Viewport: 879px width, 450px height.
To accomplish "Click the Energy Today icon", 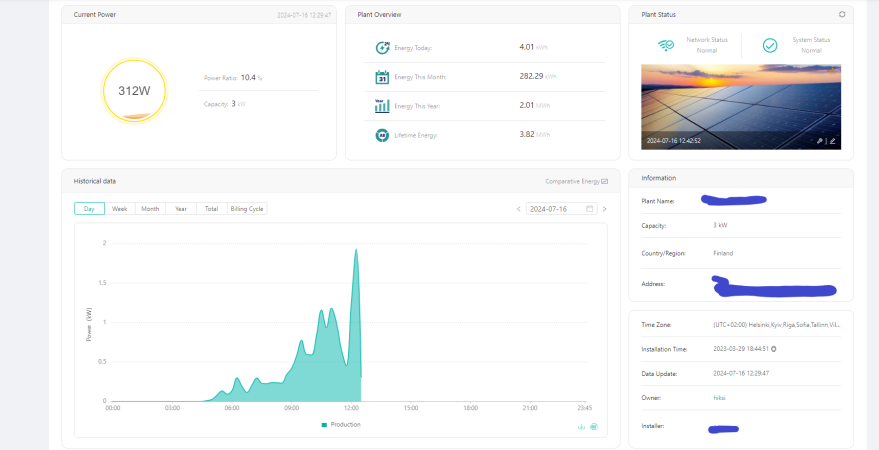I will click(382, 48).
